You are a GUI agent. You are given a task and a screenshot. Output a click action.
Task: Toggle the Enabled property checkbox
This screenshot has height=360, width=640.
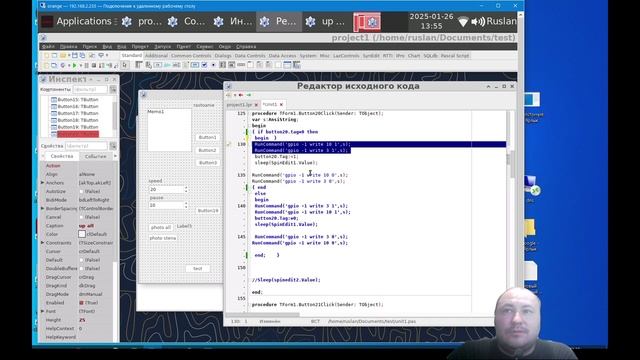tap(81, 303)
